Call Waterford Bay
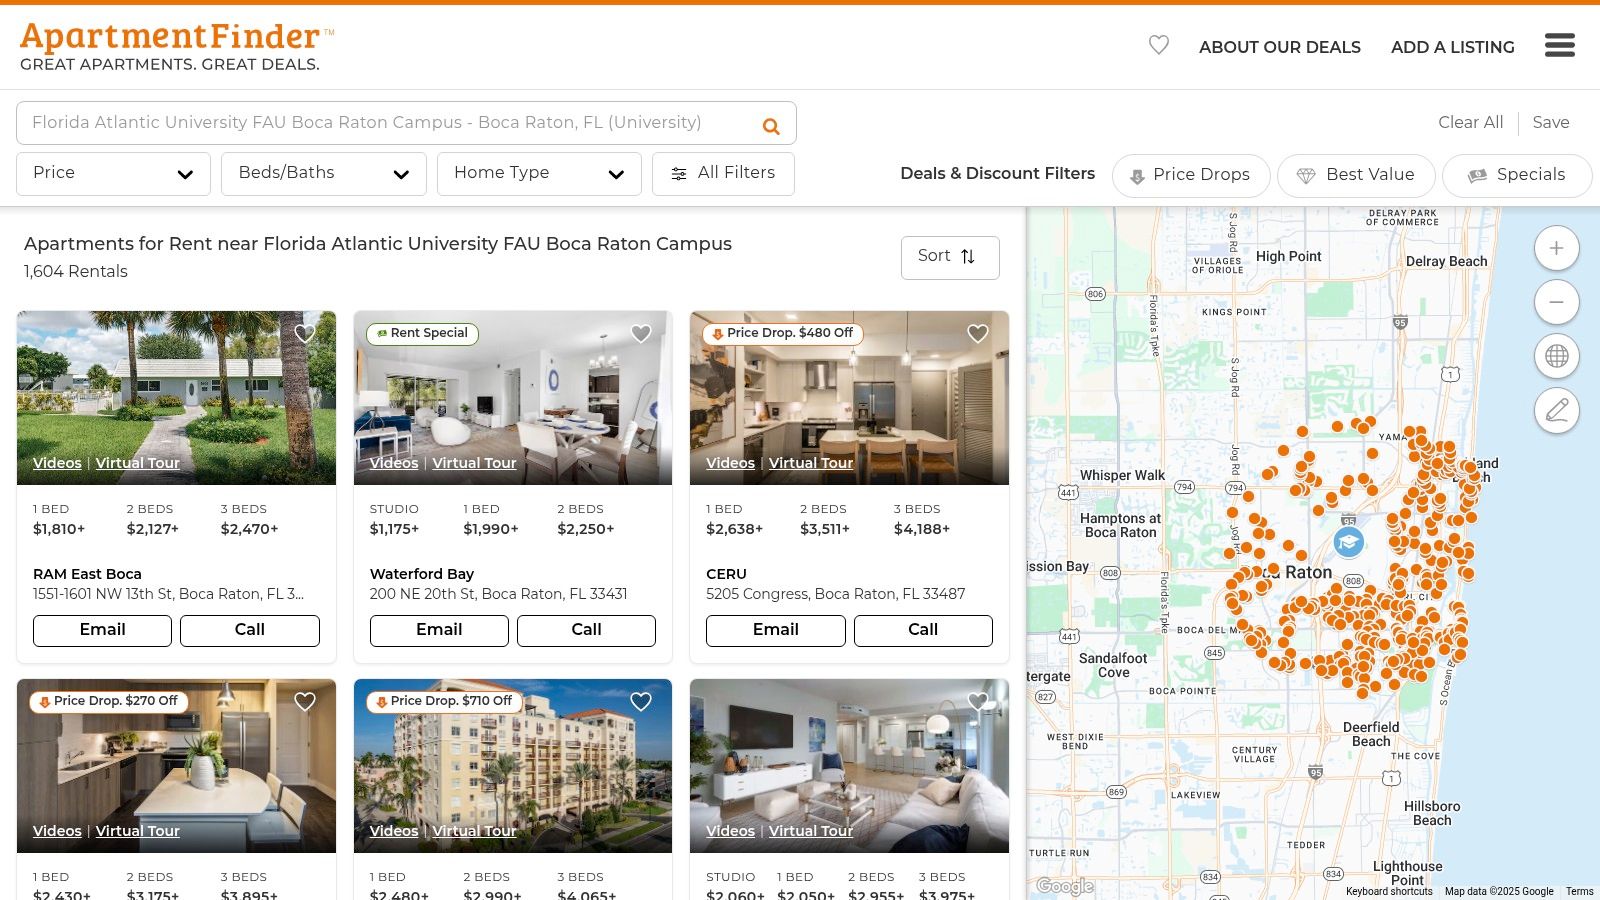Viewport: 1600px width, 900px height. 586,630
